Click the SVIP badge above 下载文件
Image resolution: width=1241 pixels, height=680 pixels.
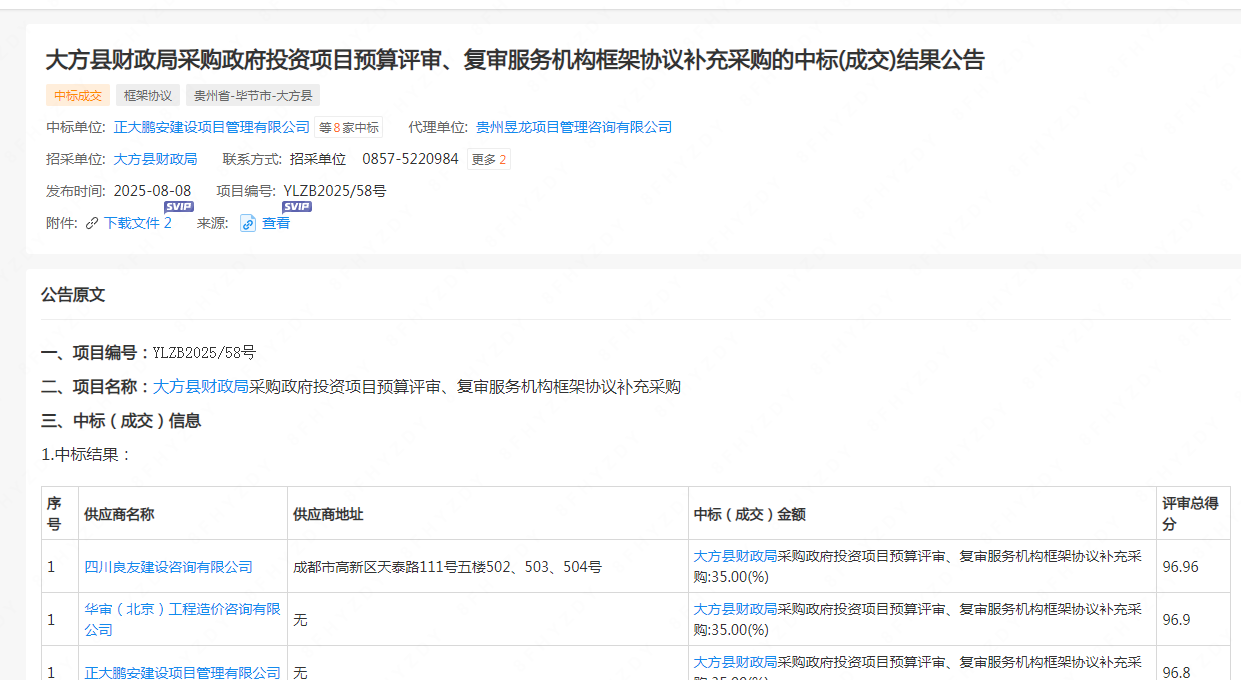(x=179, y=207)
